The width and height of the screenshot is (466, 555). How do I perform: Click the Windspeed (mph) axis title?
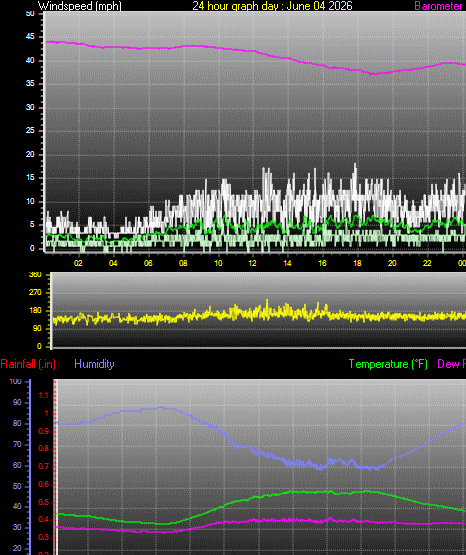click(x=80, y=6)
